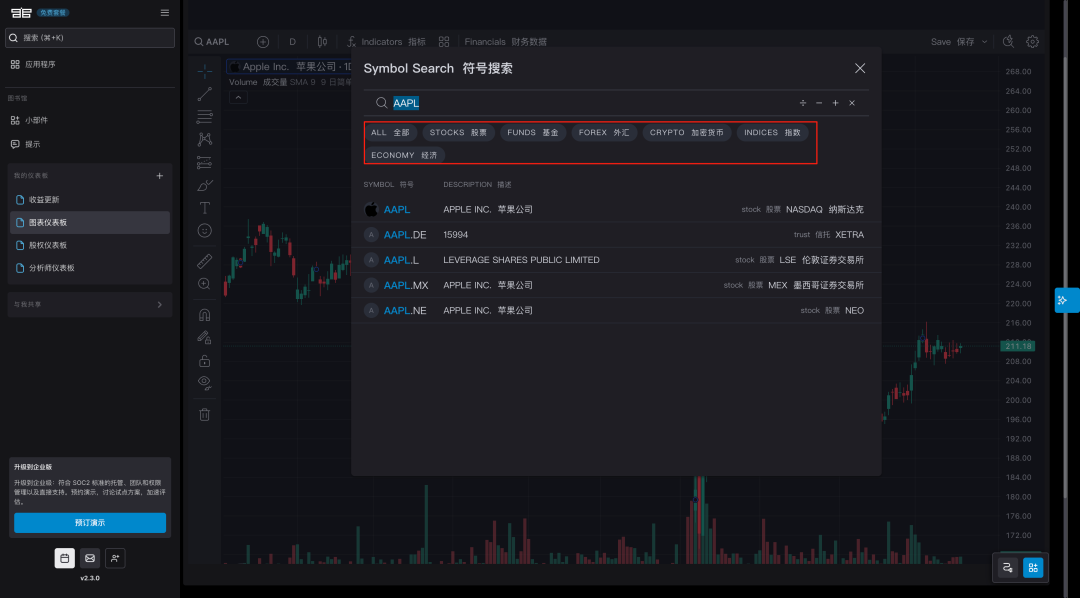Filter results by STOCKS 股票
The image size is (1080, 598).
[458, 132]
